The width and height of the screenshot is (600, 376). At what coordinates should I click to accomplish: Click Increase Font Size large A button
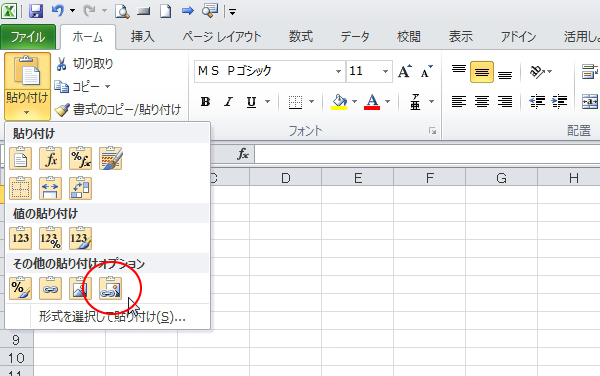coord(405,72)
